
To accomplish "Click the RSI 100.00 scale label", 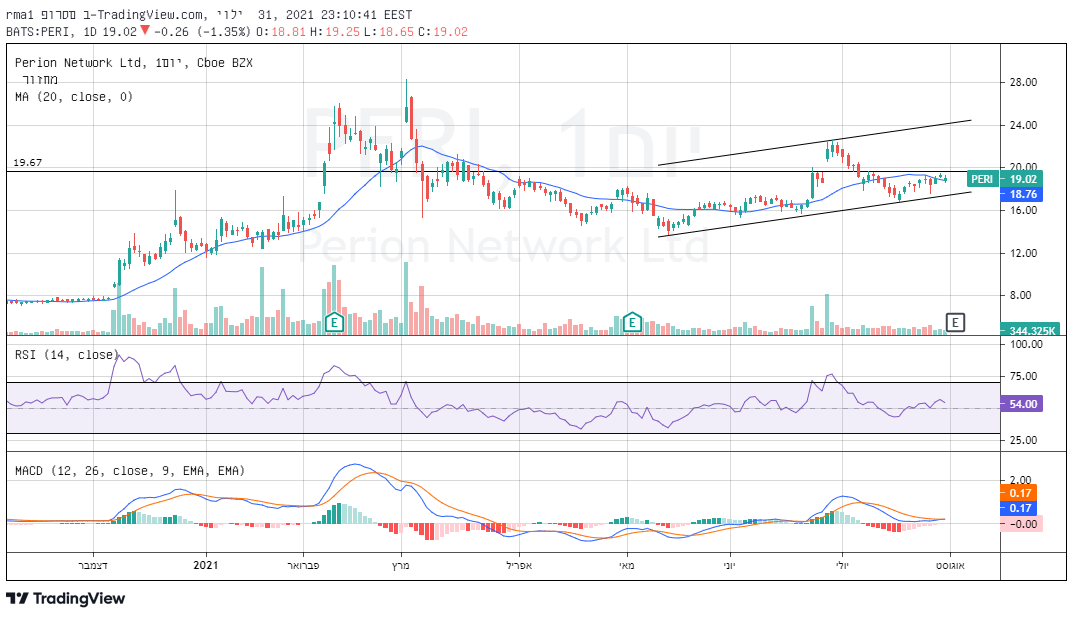I will click(x=1026, y=344).
